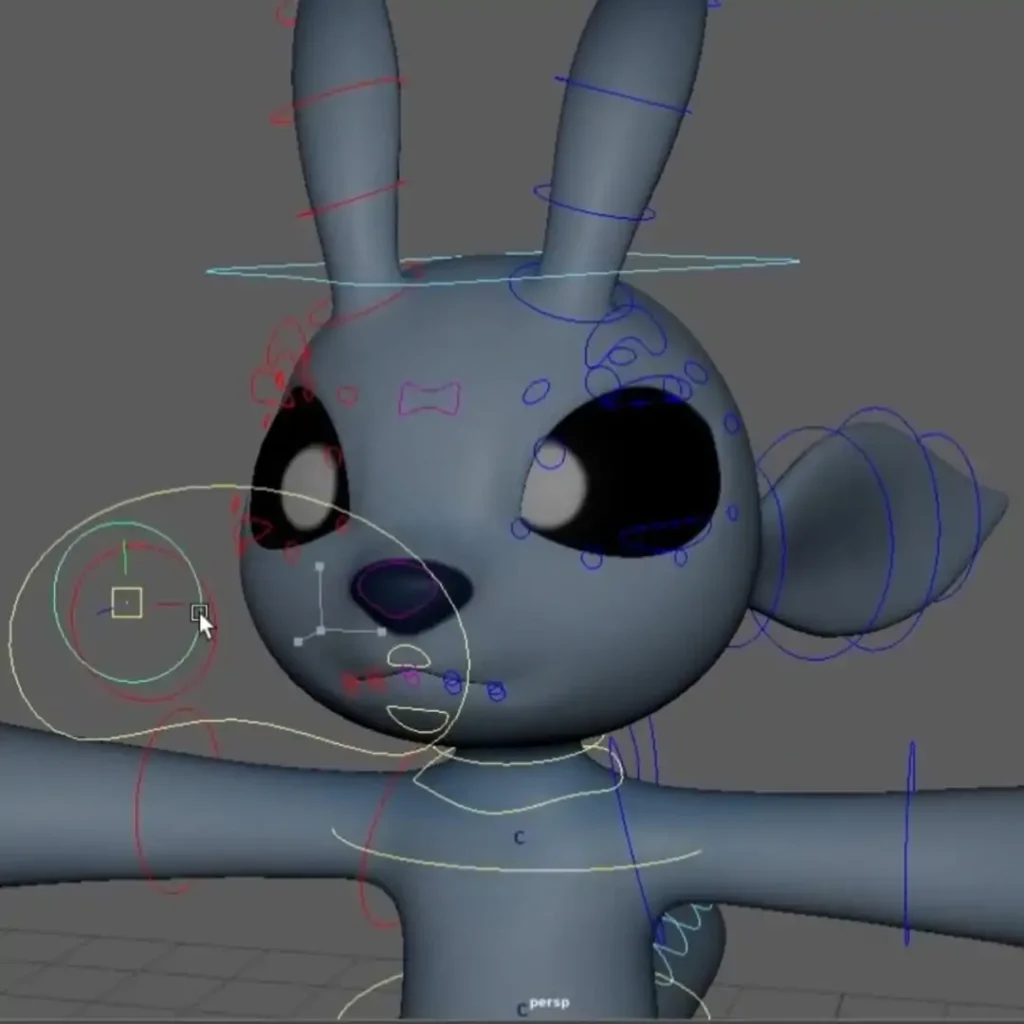Select the large red ellipse control around the arm
The image size is (1024, 1024).
(176, 800)
